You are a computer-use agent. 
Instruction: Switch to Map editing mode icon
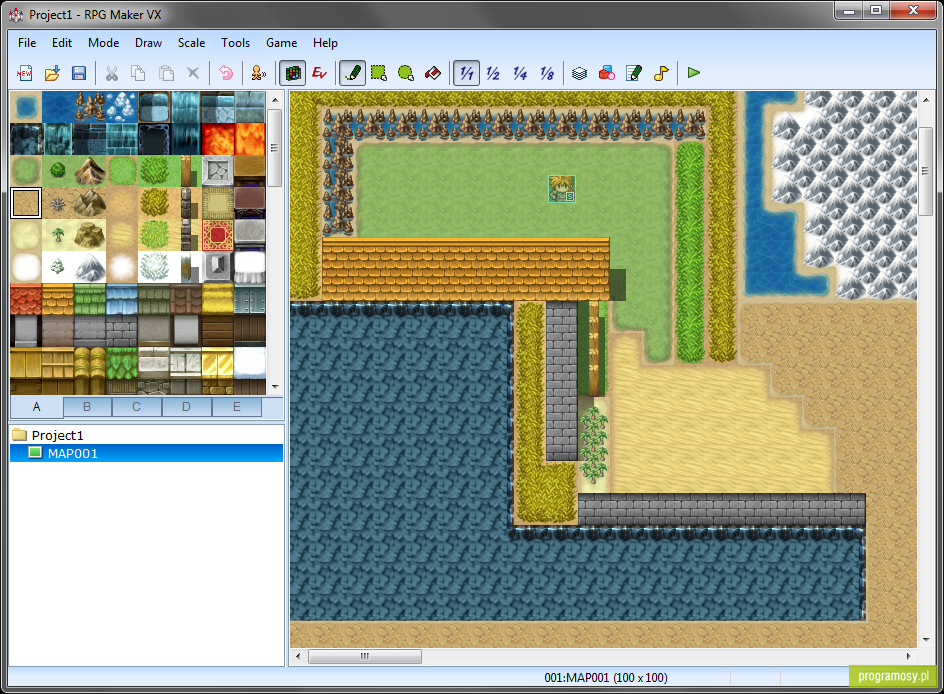tap(293, 73)
